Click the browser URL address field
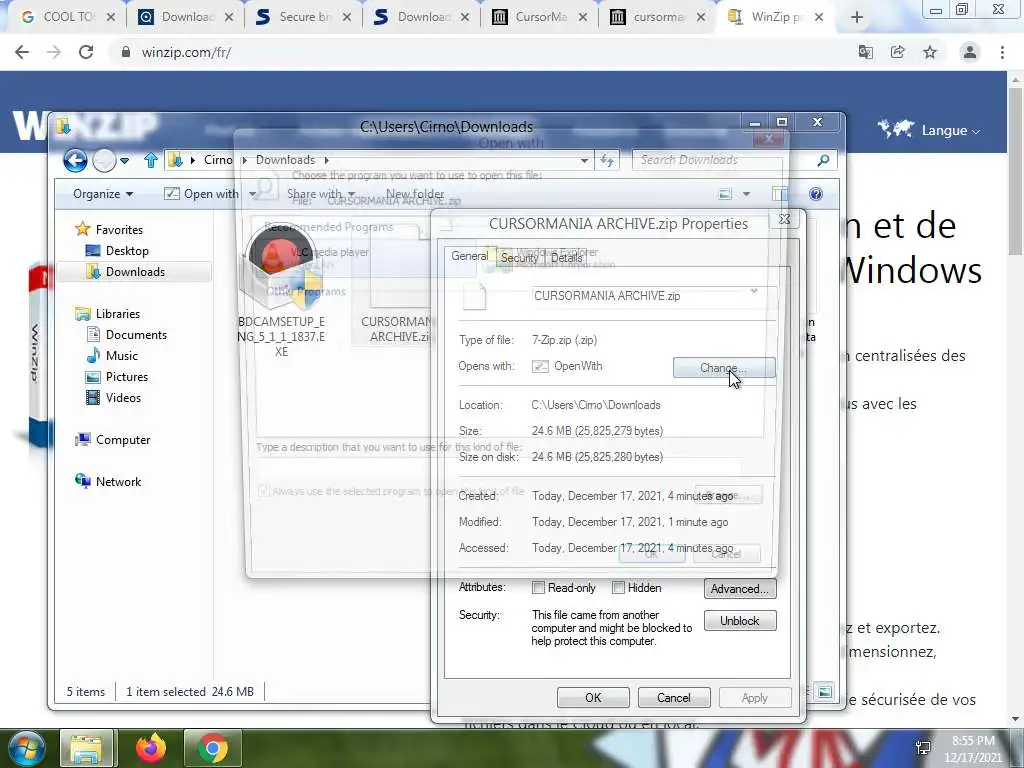The image size is (1024, 768). pyautogui.click(x=483, y=52)
